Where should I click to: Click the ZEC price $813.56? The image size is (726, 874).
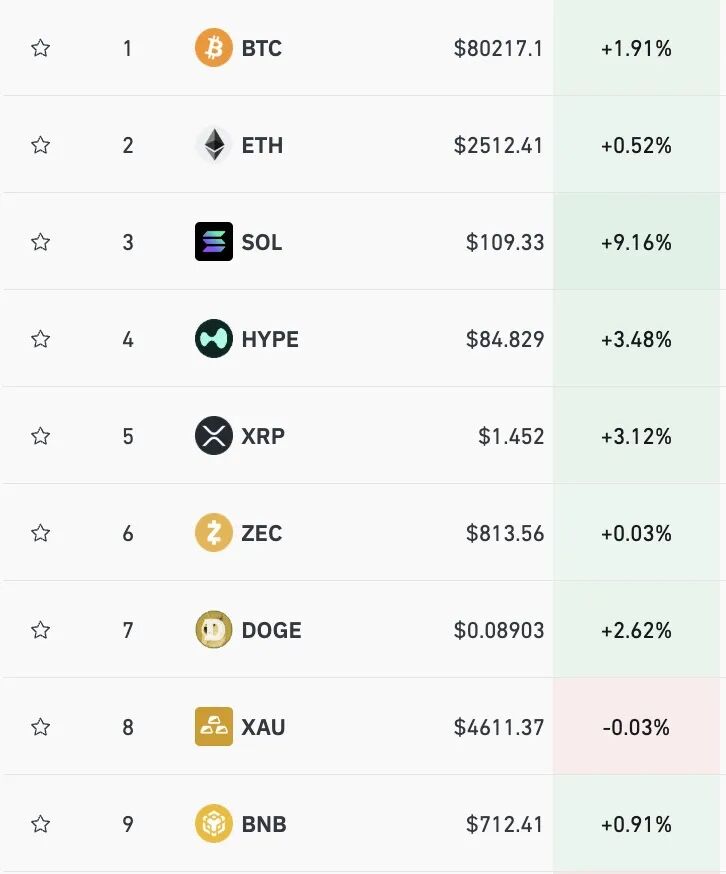click(505, 533)
